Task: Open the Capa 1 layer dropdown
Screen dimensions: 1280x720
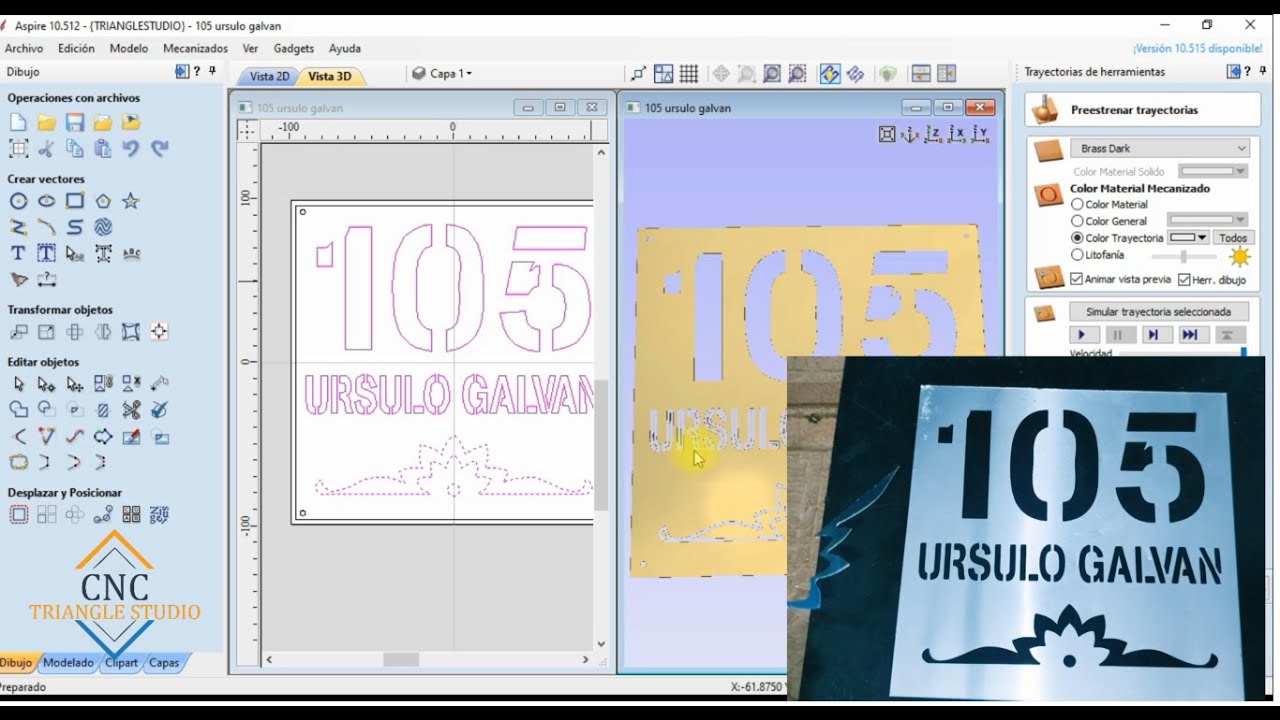Action: (x=441, y=73)
